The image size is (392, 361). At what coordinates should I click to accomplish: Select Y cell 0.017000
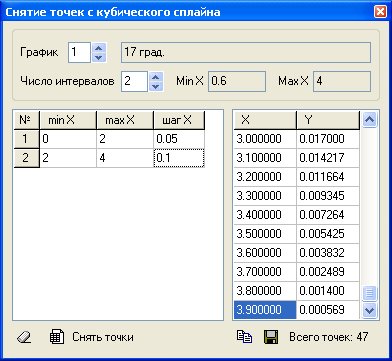tap(328, 139)
